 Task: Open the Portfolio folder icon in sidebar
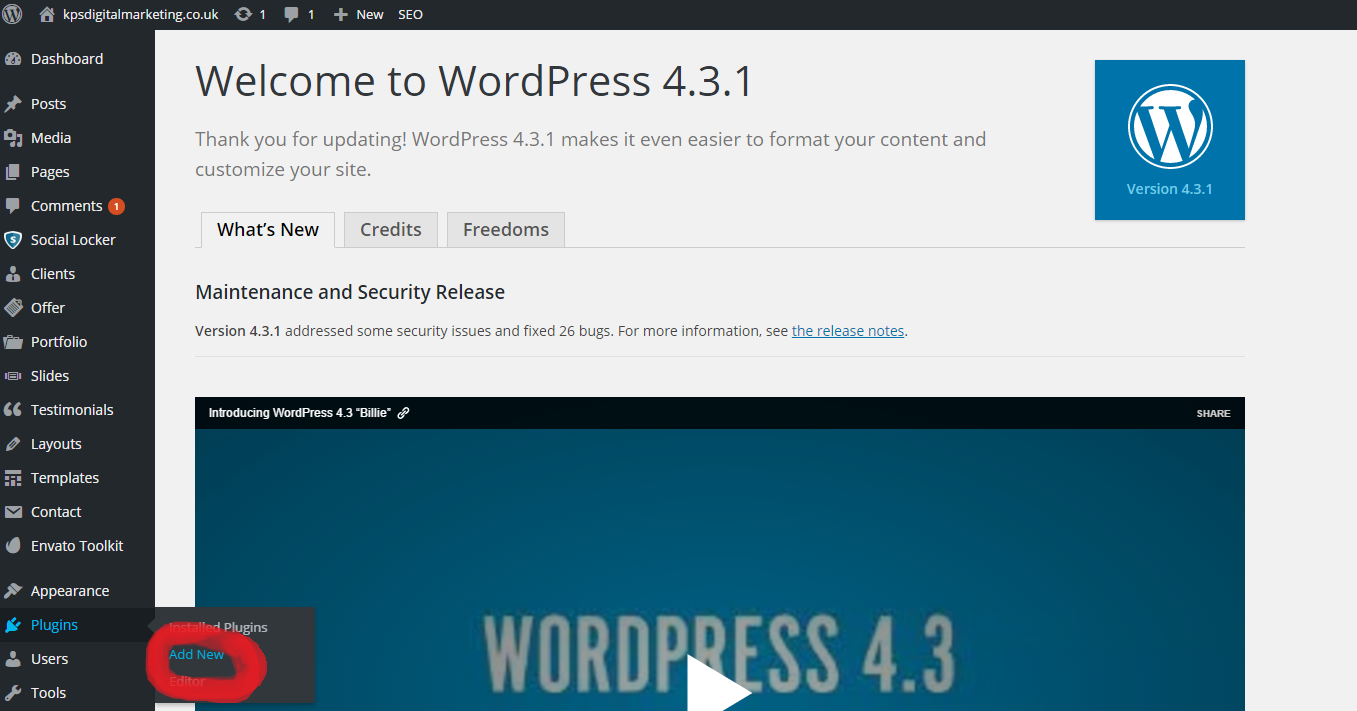tap(13, 342)
